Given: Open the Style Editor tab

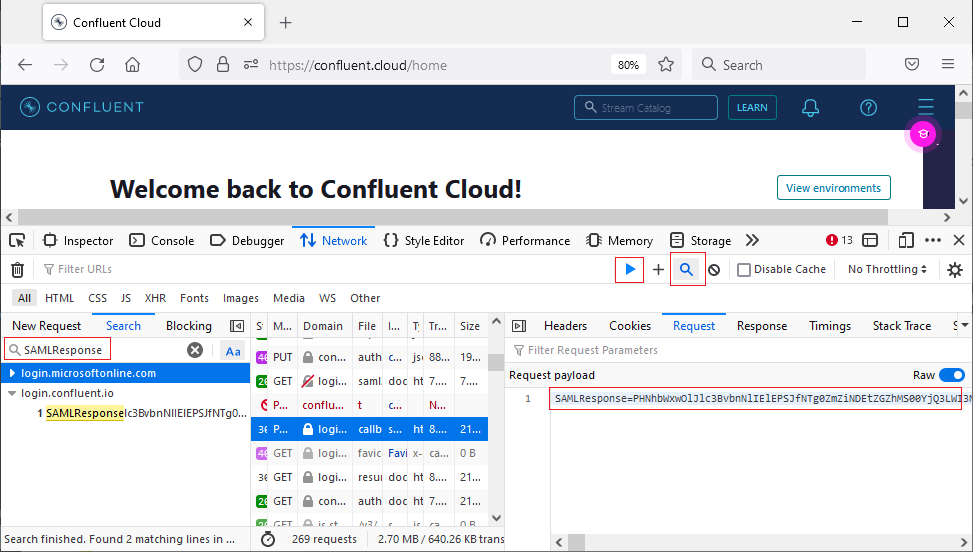Looking at the screenshot, I should click(424, 241).
